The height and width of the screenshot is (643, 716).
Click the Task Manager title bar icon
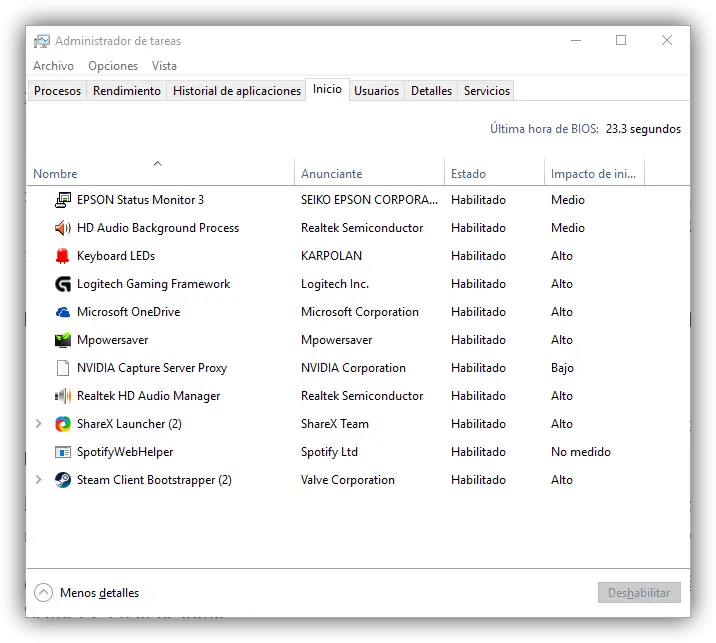pyautogui.click(x=42, y=41)
